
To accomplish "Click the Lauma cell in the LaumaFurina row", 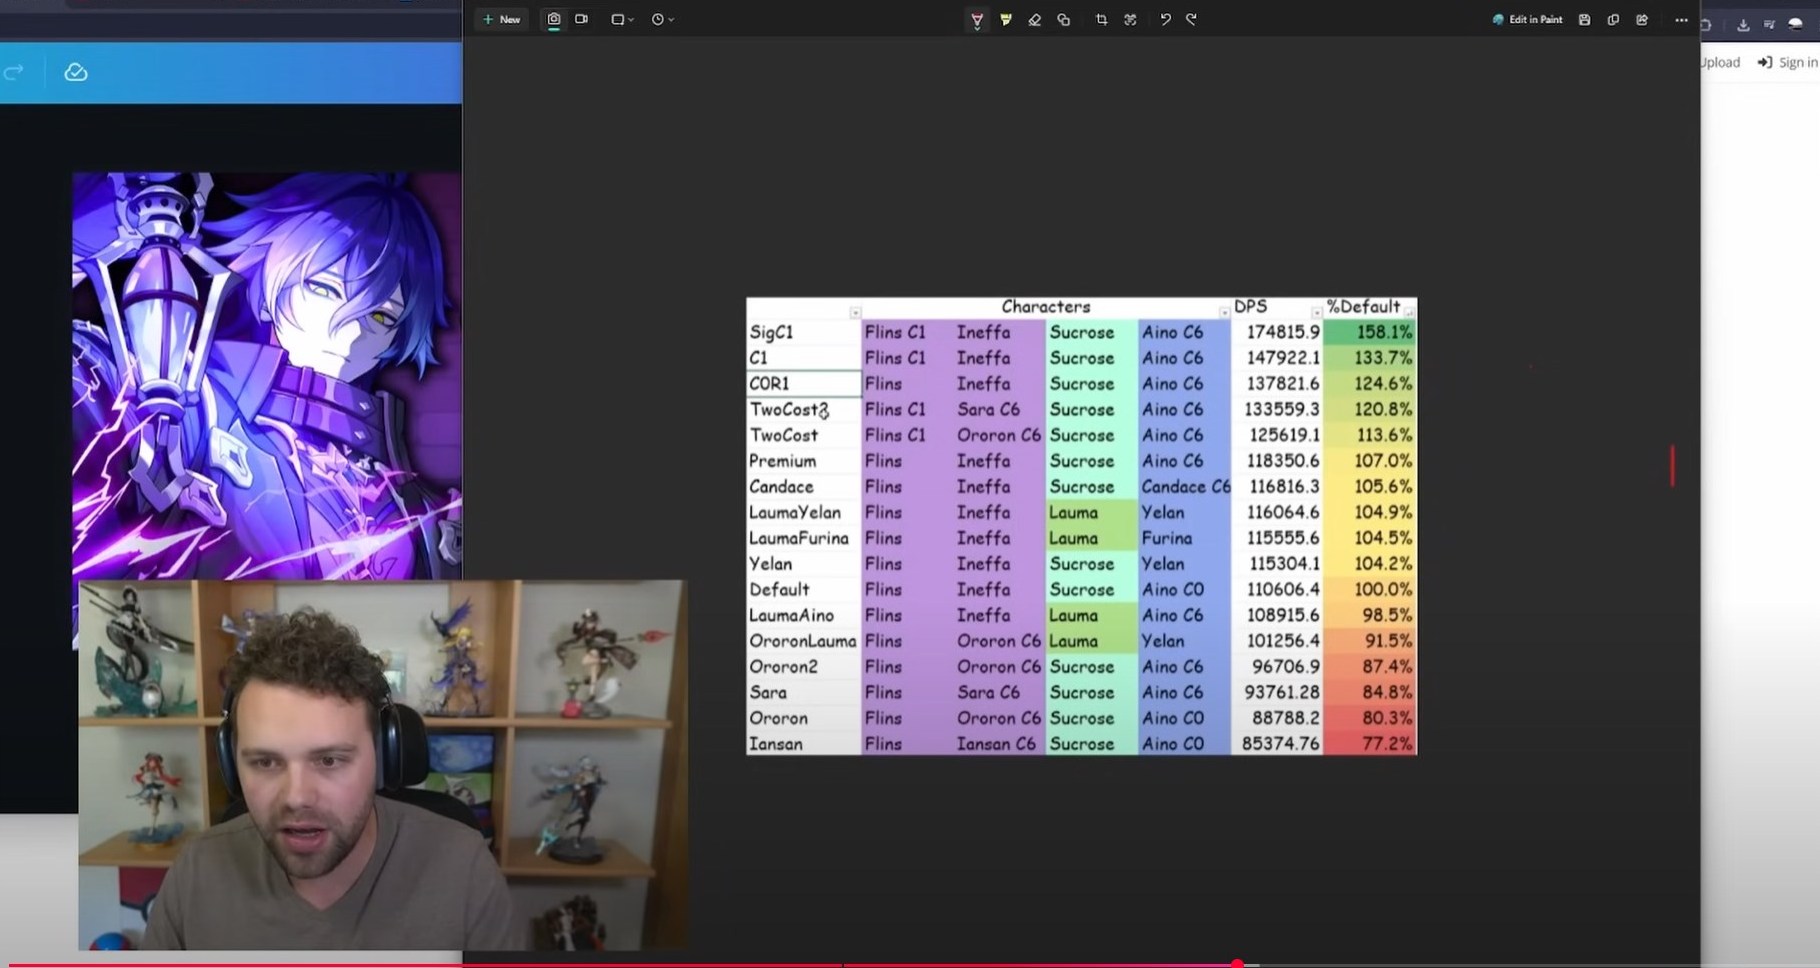I will (1092, 538).
